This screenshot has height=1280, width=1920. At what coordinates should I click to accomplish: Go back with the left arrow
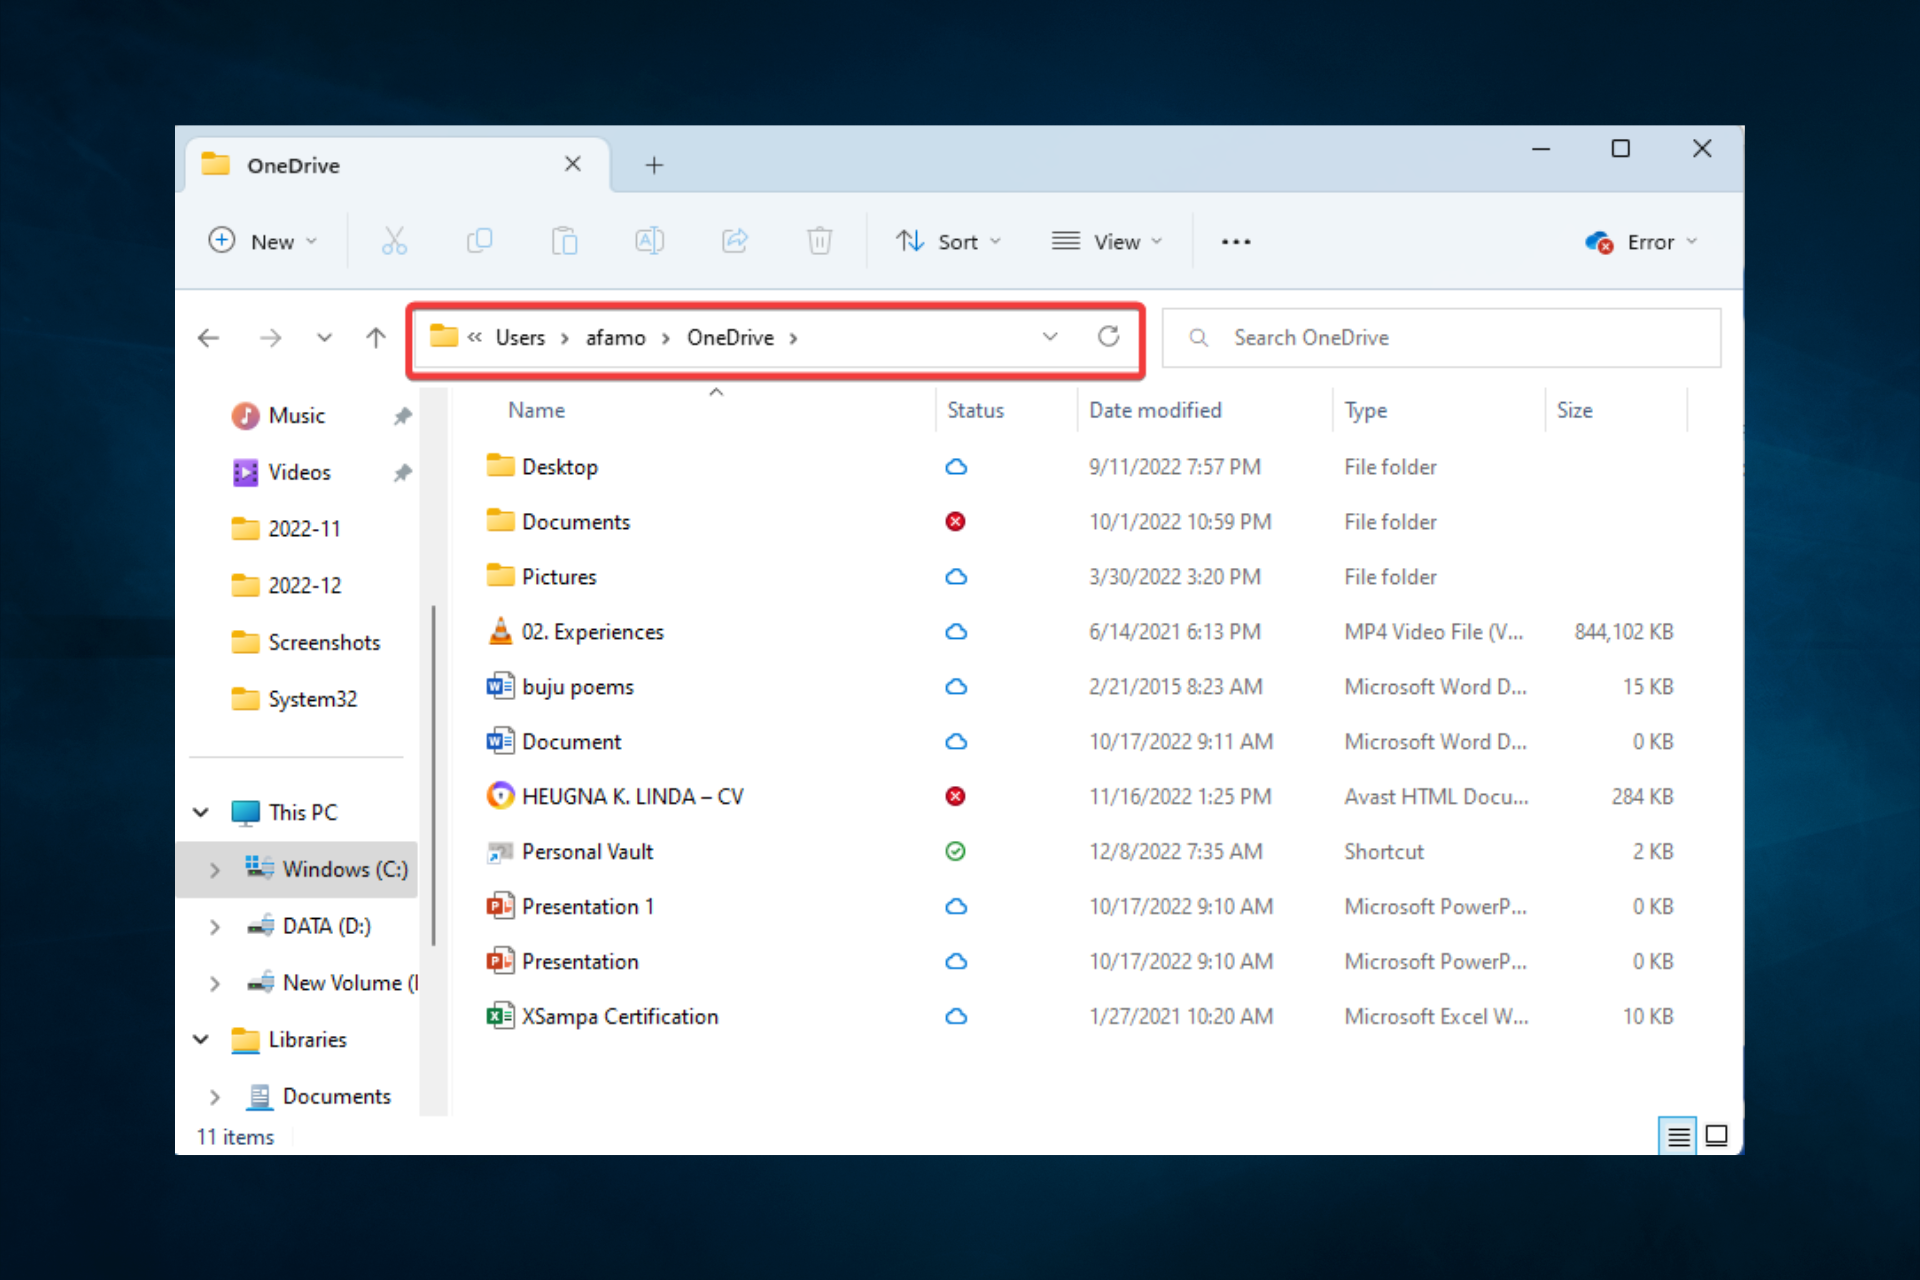[208, 338]
